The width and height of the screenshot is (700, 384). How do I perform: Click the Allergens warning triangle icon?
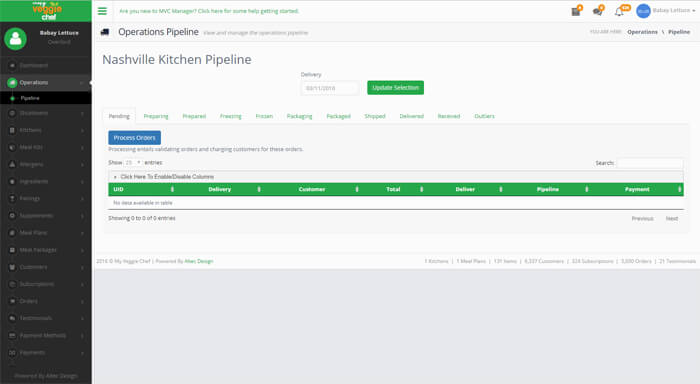(x=12, y=164)
